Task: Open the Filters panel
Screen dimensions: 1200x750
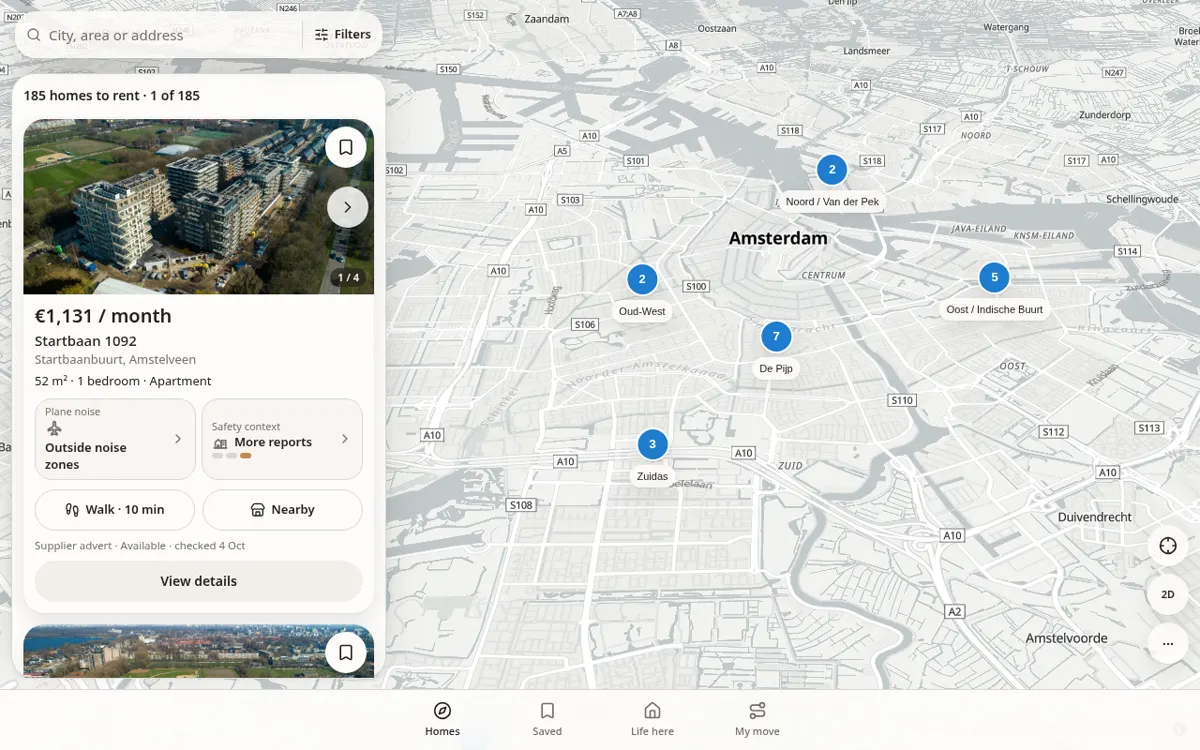Action: [x=342, y=34]
